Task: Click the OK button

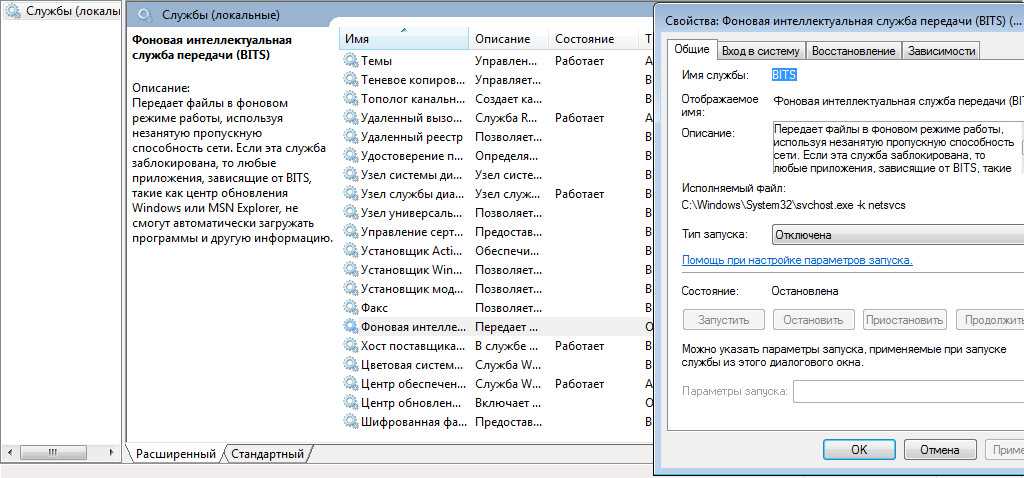Action: click(x=859, y=449)
